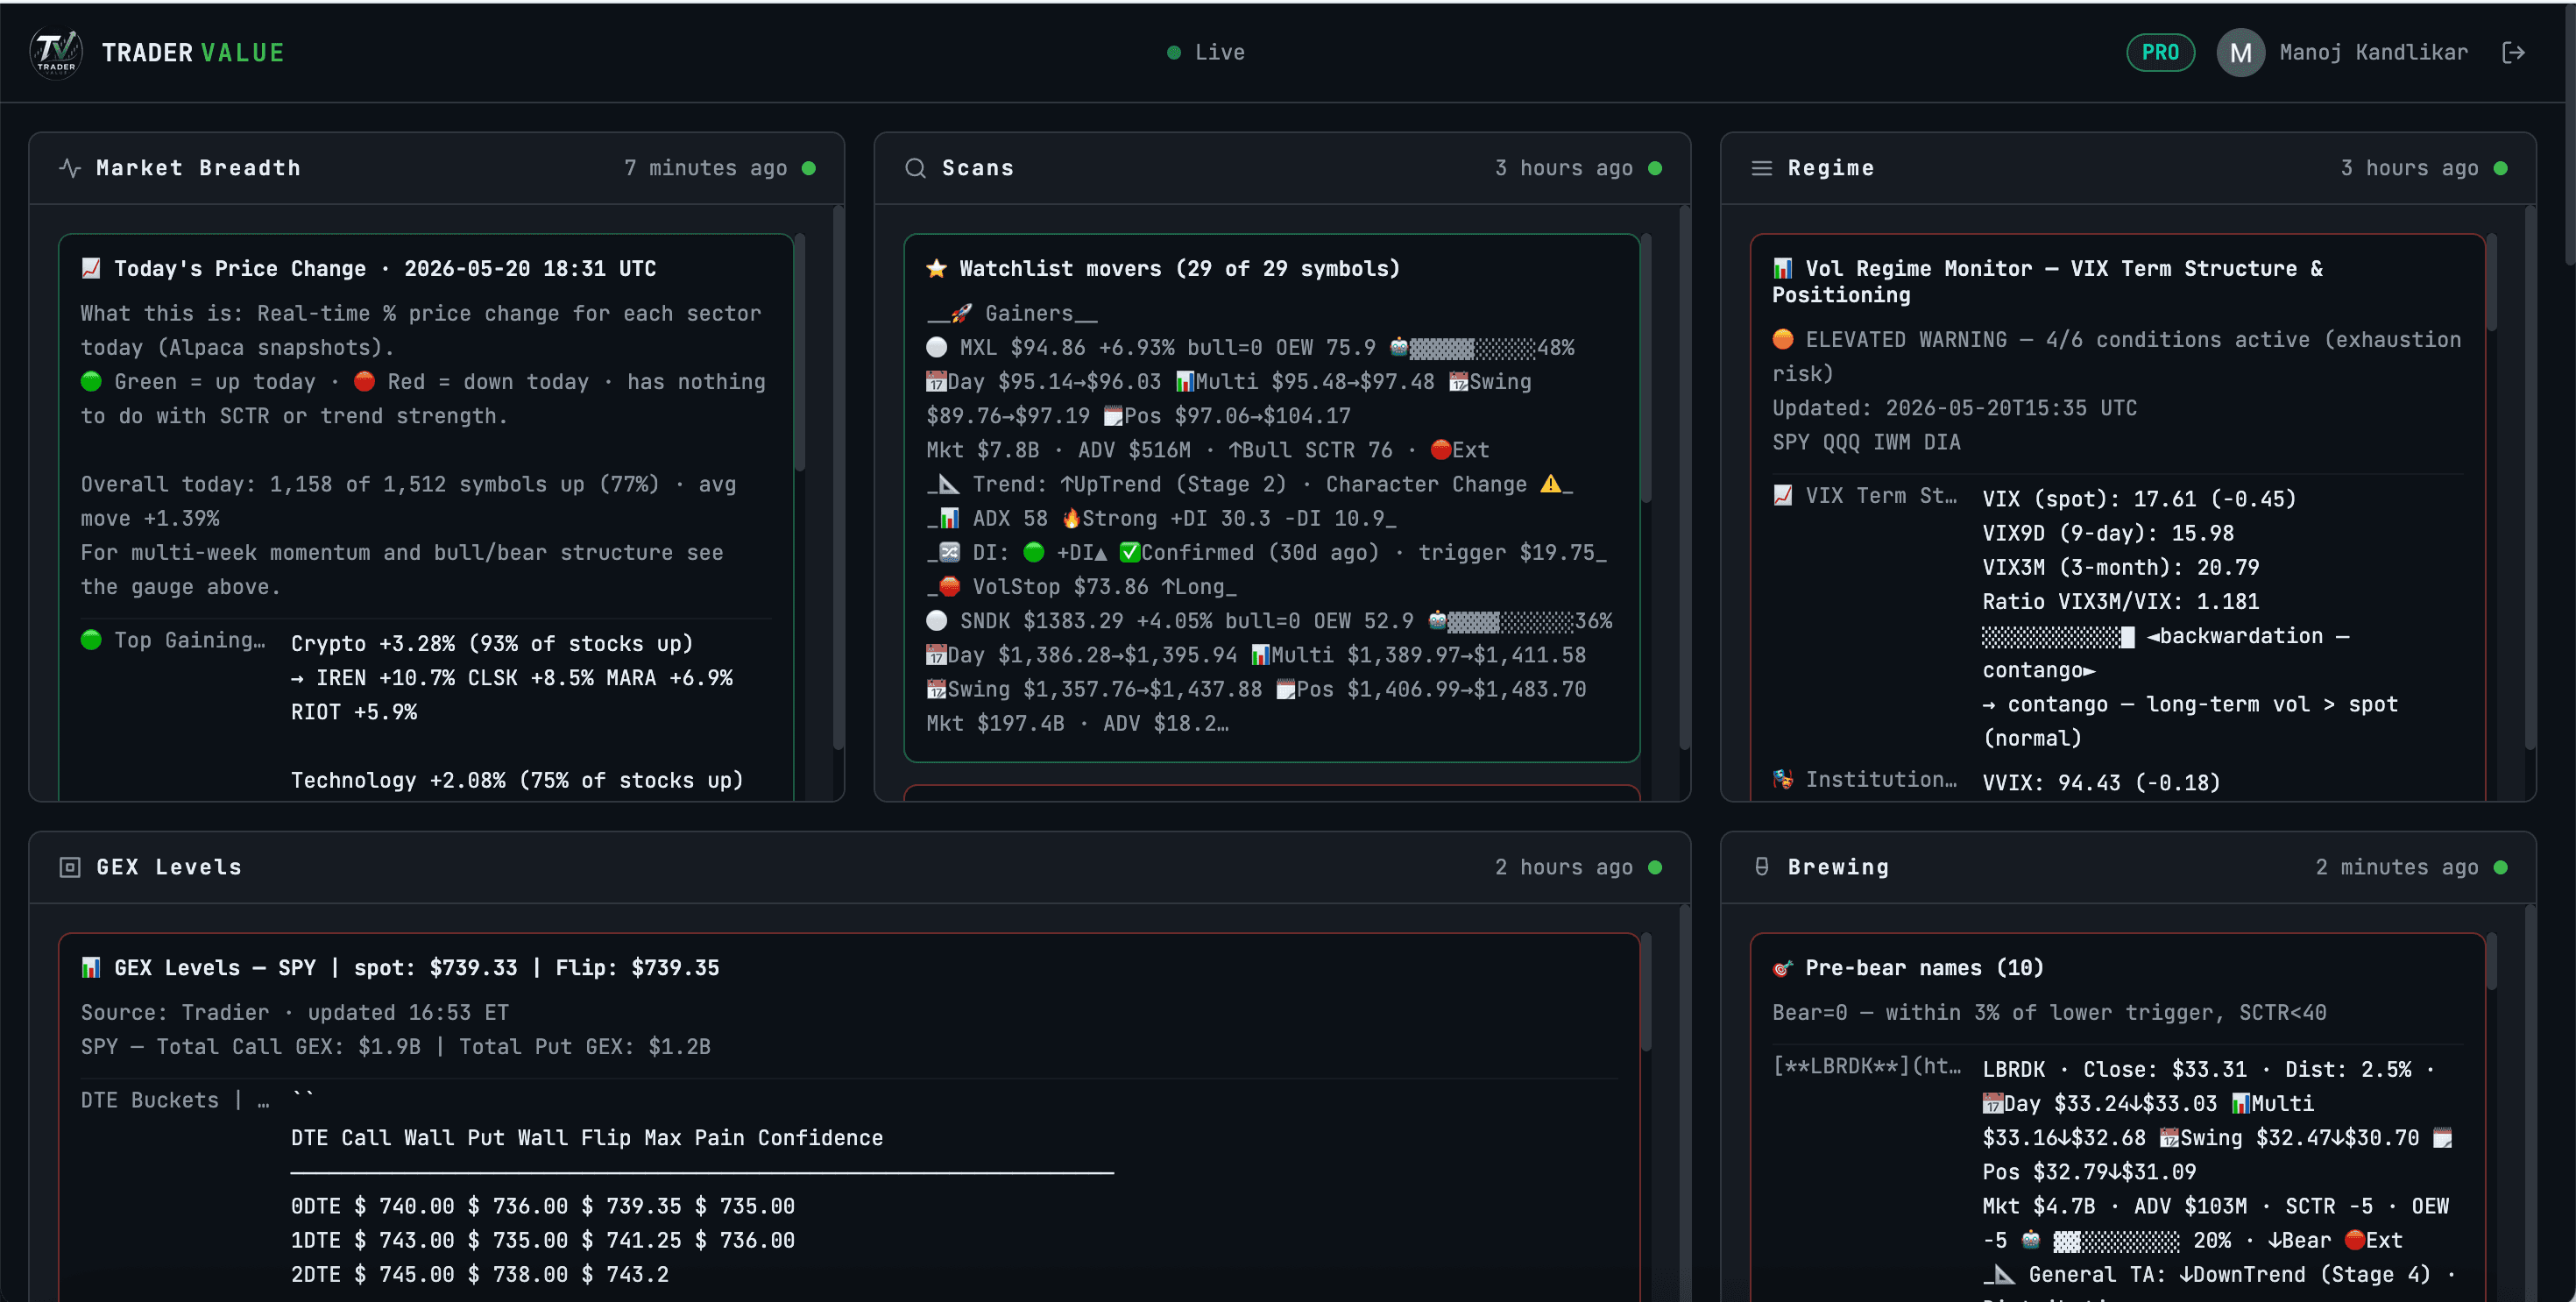This screenshot has width=2576, height=1302.
Task: Click the 0DTE row in GEX table
Action: click(543, 1206)
